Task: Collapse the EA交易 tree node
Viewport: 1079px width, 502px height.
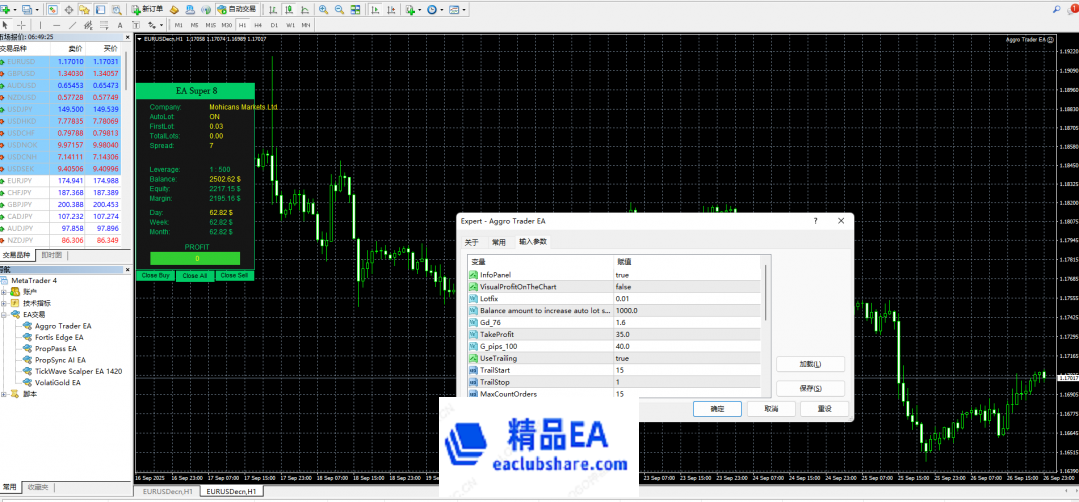Action: point(5,314)
